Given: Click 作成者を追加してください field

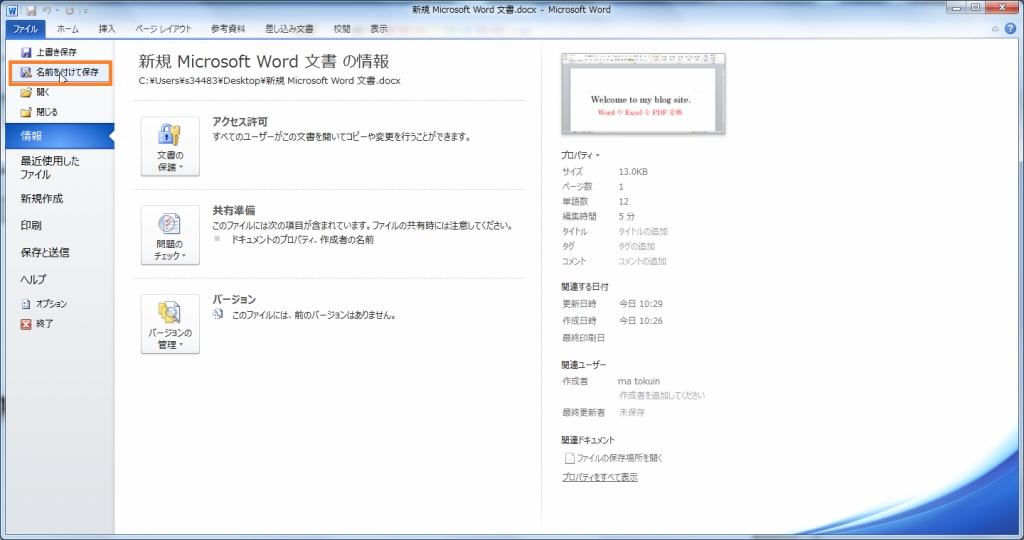Looking at the screenshot, I should [662, 396].
